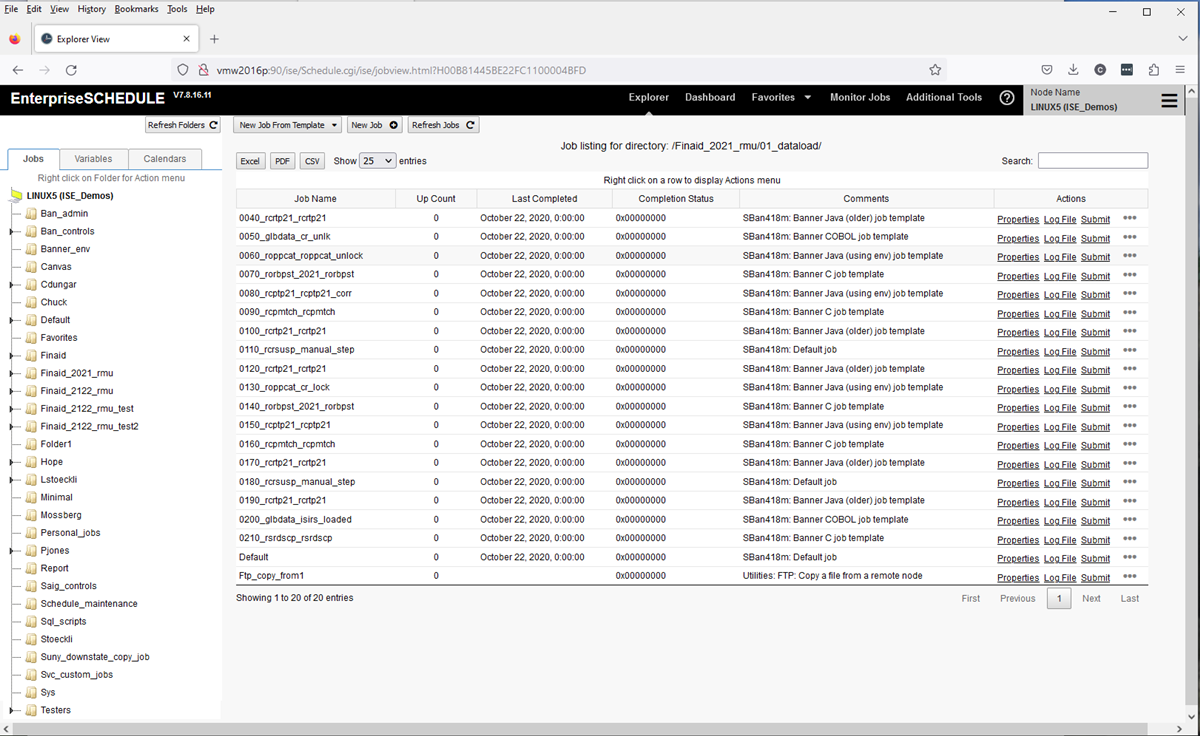1200x736 pixels.
Task: Open the Show entries count dropdown
Action: (377, 161)
